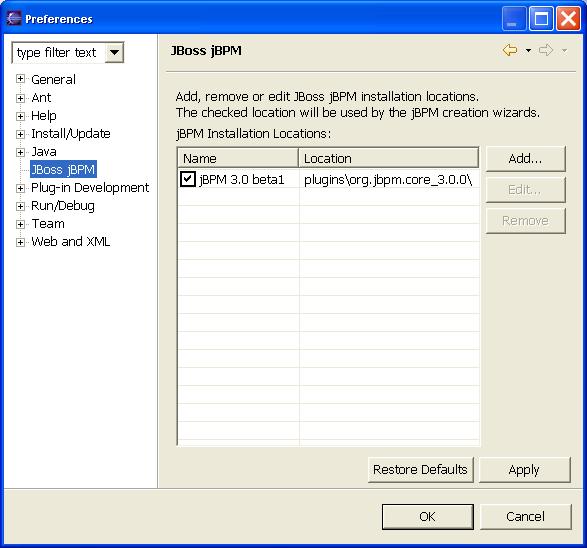Uncheck the jBPM 3.0 beta1 checkbox
Image resolution: width=587 pixels, height=548 pixels.
(x=188, y=179)
